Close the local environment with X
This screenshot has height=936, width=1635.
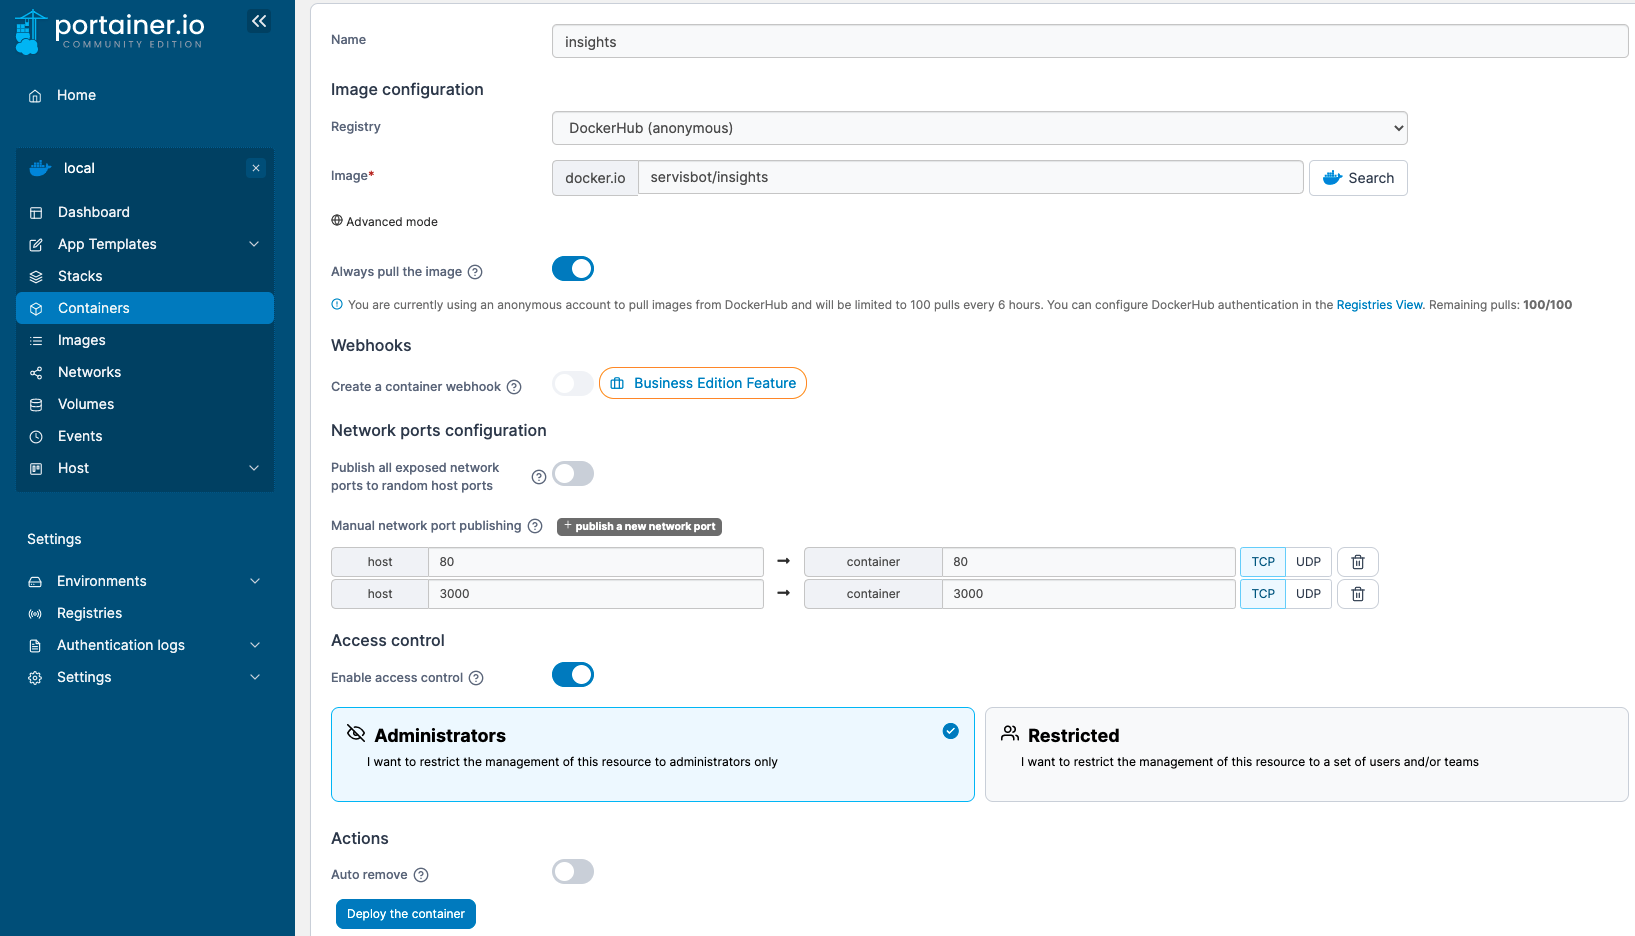click(256, 168)
